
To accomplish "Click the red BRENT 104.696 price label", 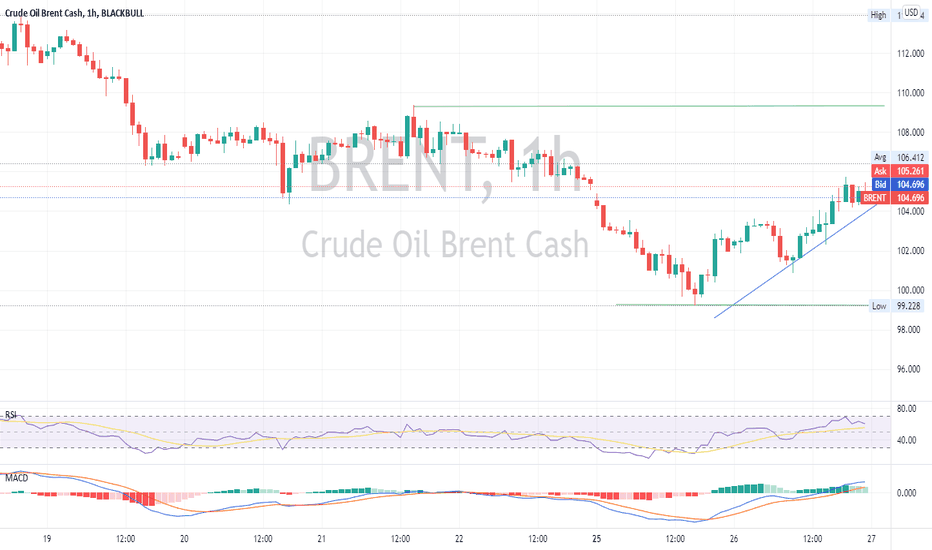I will 894,197.
